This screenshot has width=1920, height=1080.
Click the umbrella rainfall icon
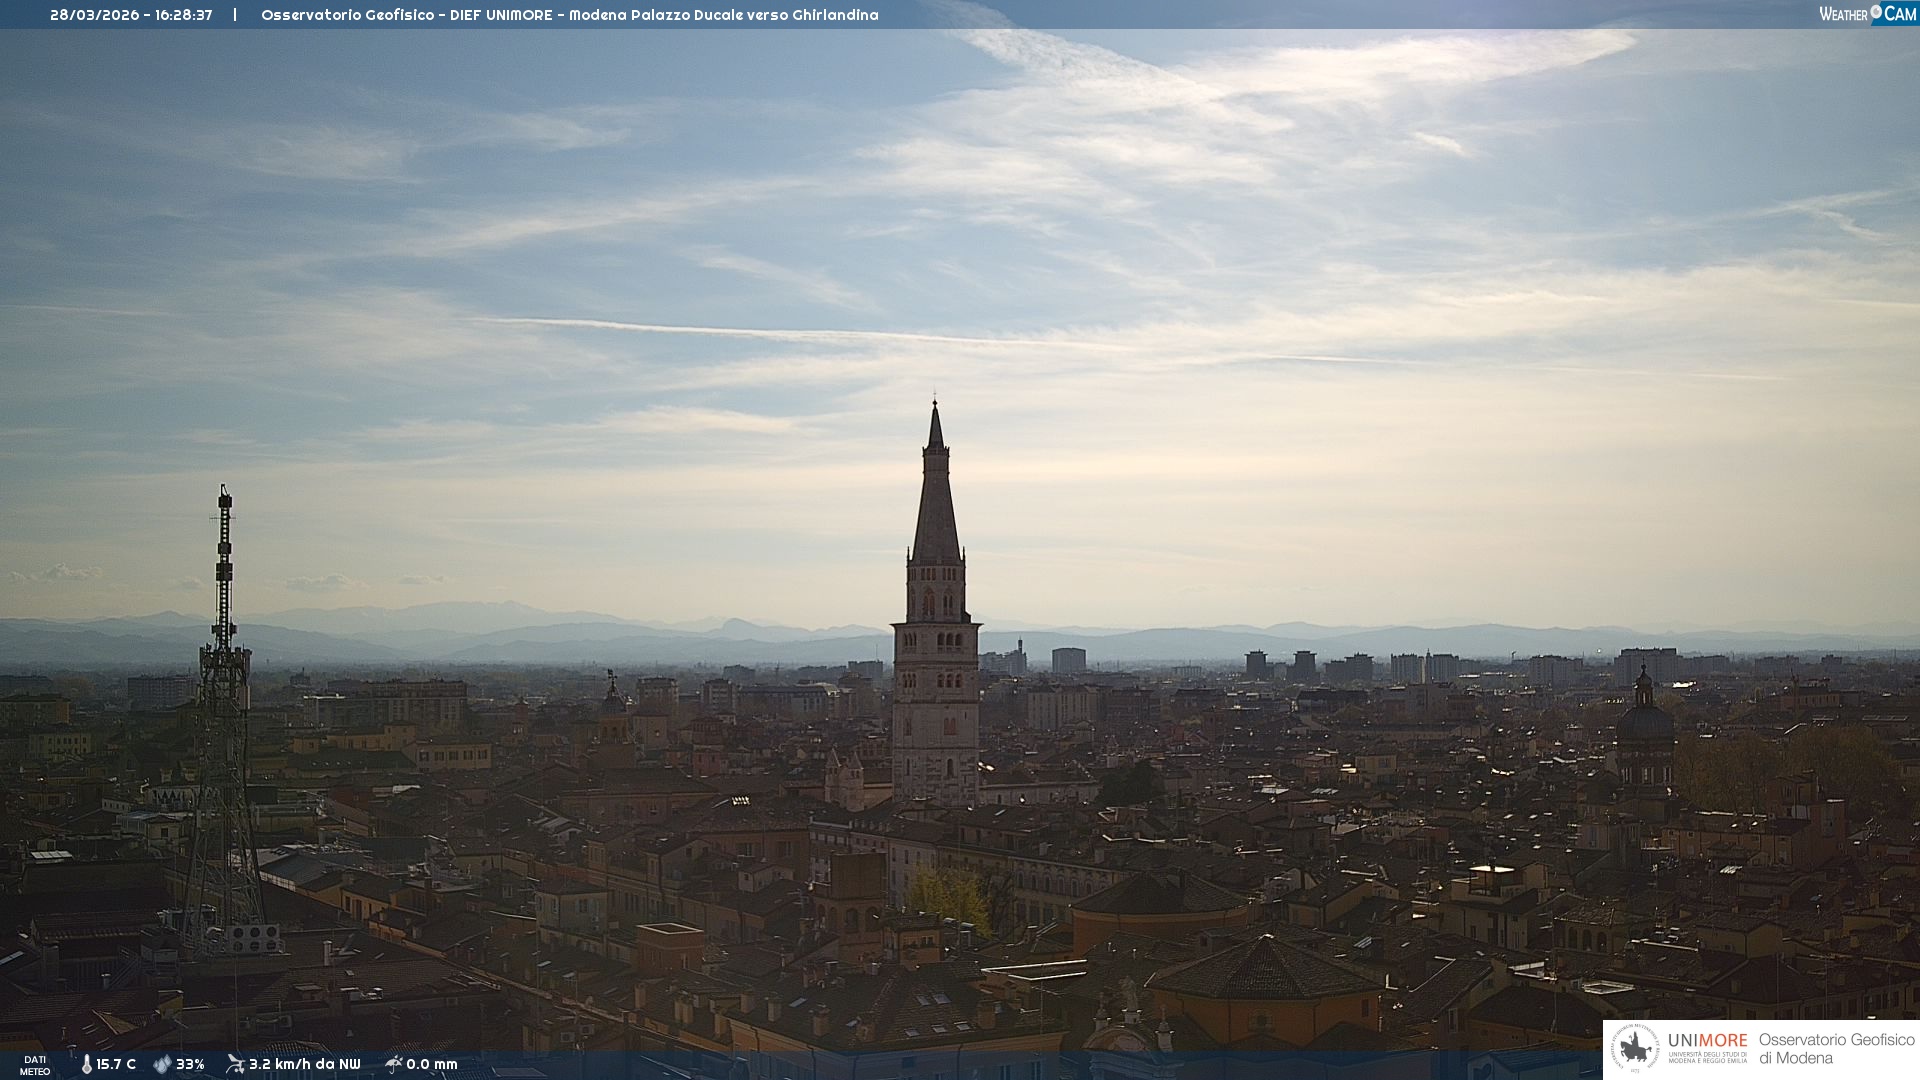point(393,1064)
